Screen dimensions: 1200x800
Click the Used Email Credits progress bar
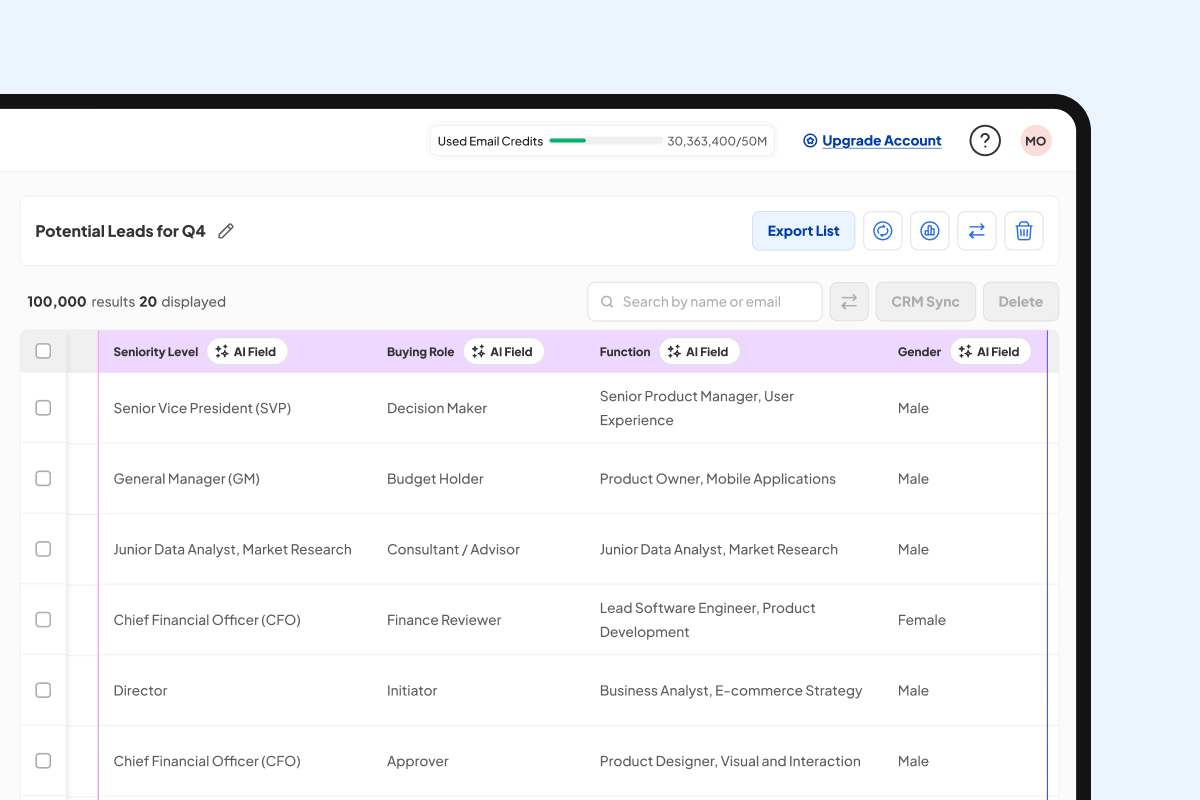pyautogui.click(x=605, y=141)
